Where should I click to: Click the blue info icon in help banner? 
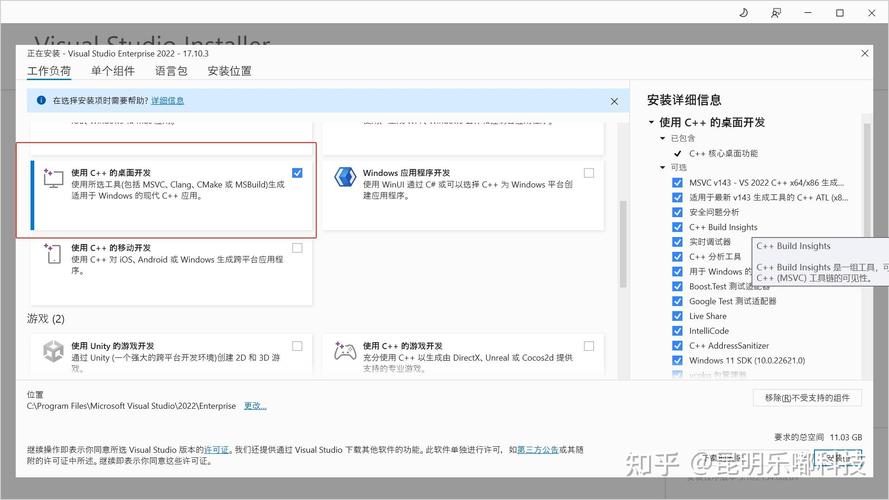click(x=41, y=100)
